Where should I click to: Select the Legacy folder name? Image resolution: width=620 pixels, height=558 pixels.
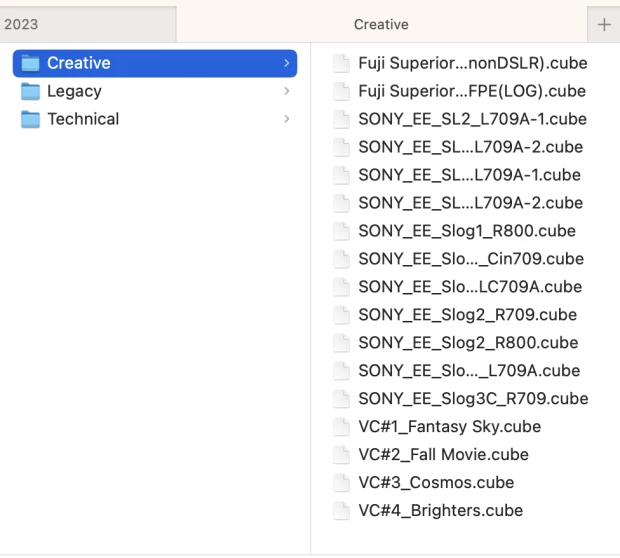pos(74,91)
